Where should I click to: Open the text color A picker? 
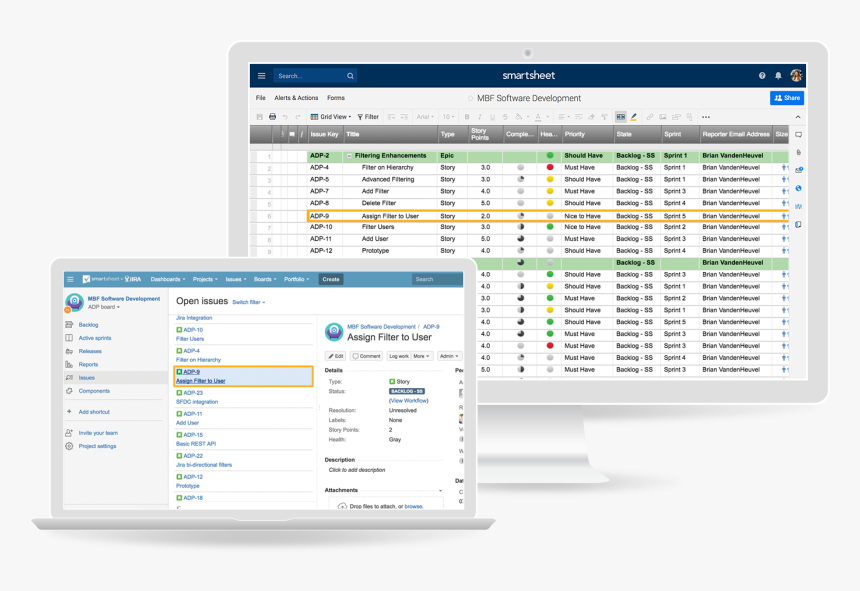tap(538, 117)
